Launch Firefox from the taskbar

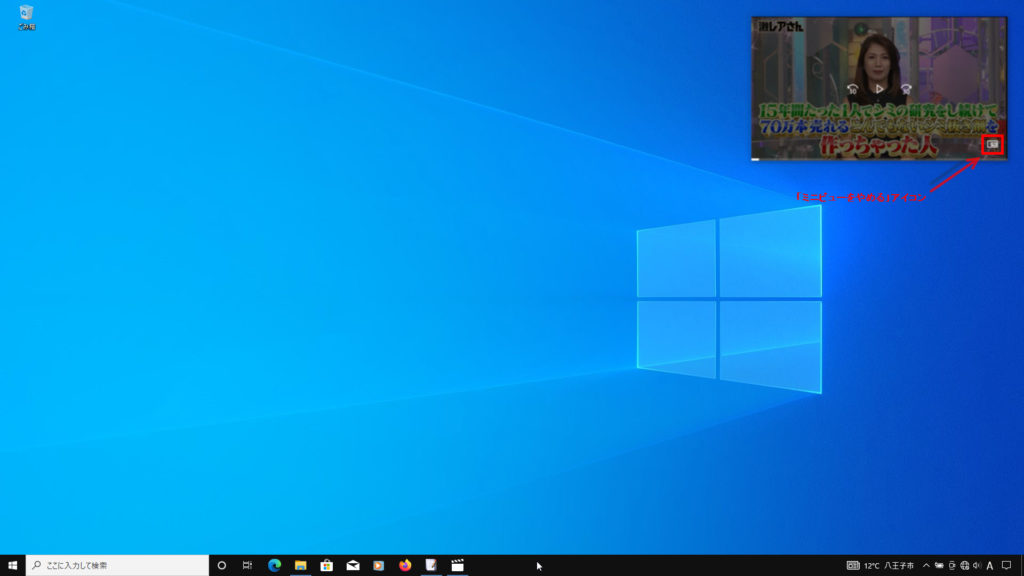coord(405,565)
